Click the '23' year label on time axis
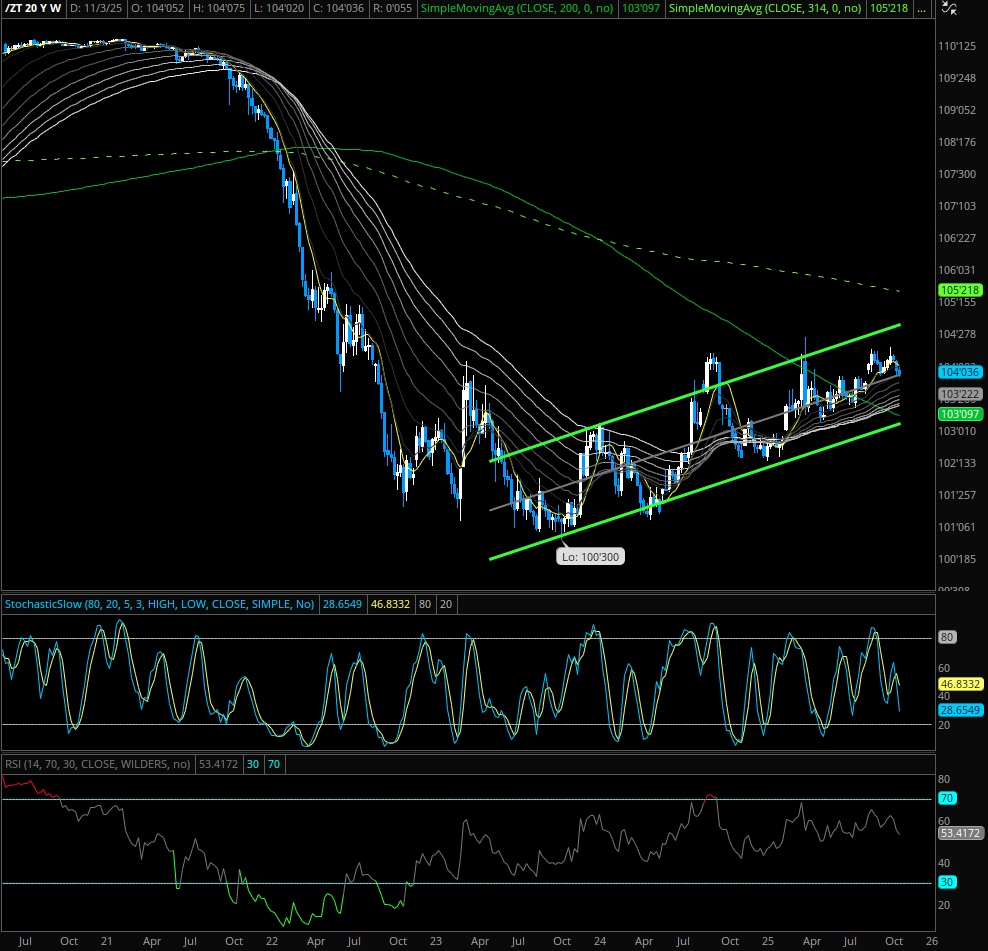Image resolution: width=988 pixels, height=951 pixels. coord(436,941)
